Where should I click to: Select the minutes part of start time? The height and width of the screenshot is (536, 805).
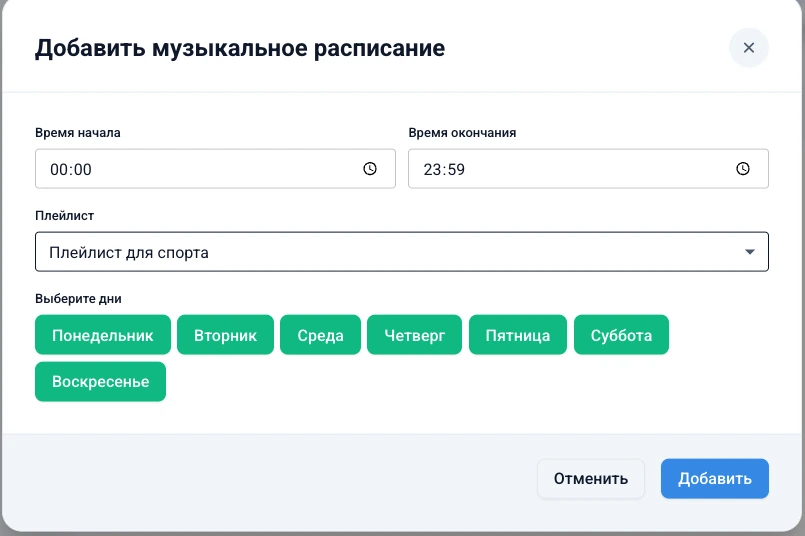coord(81,170)
